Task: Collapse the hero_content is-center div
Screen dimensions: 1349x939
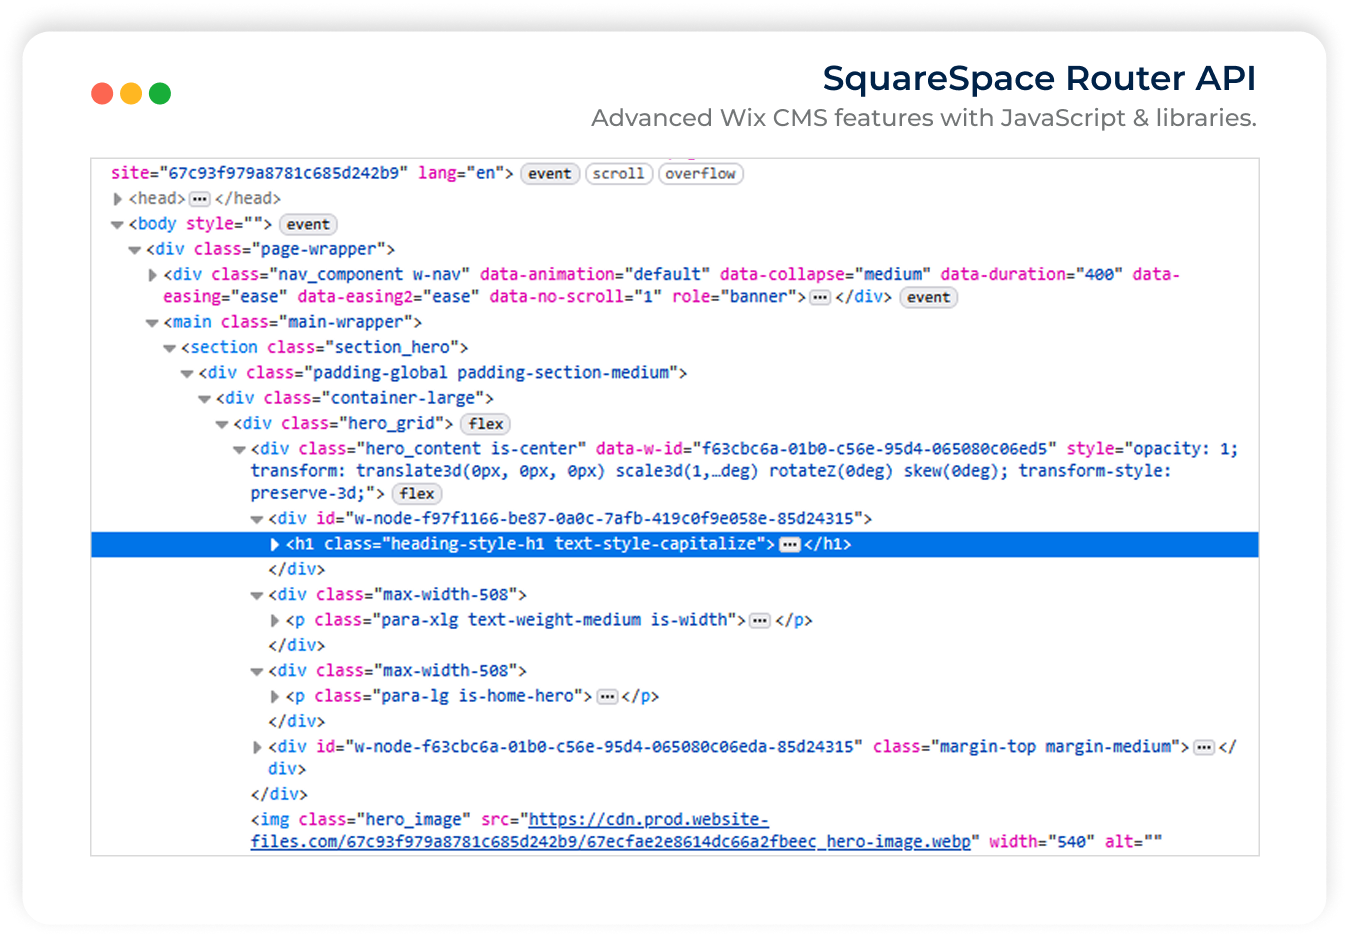Action: tap(239, 450)
